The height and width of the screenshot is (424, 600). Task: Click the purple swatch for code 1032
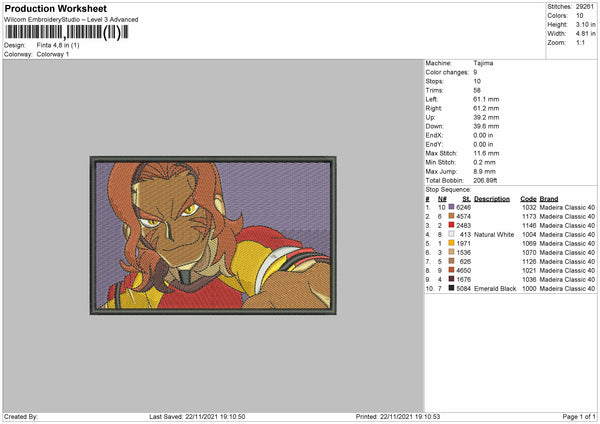coord(451,207)
